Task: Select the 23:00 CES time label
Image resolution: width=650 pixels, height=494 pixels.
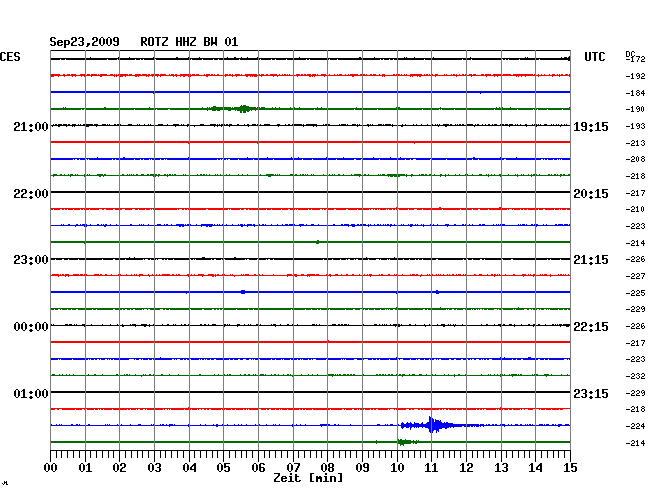Action: pyautogui.click(x=31, y=260)
